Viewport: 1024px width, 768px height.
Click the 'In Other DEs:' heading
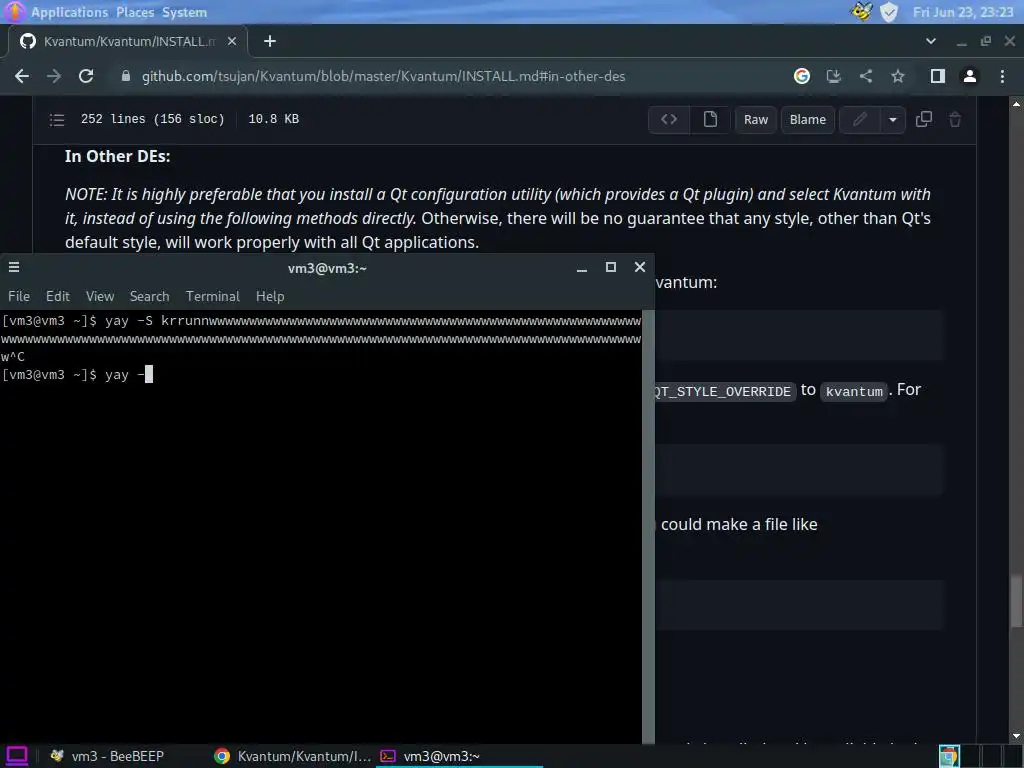click(118, 157)
